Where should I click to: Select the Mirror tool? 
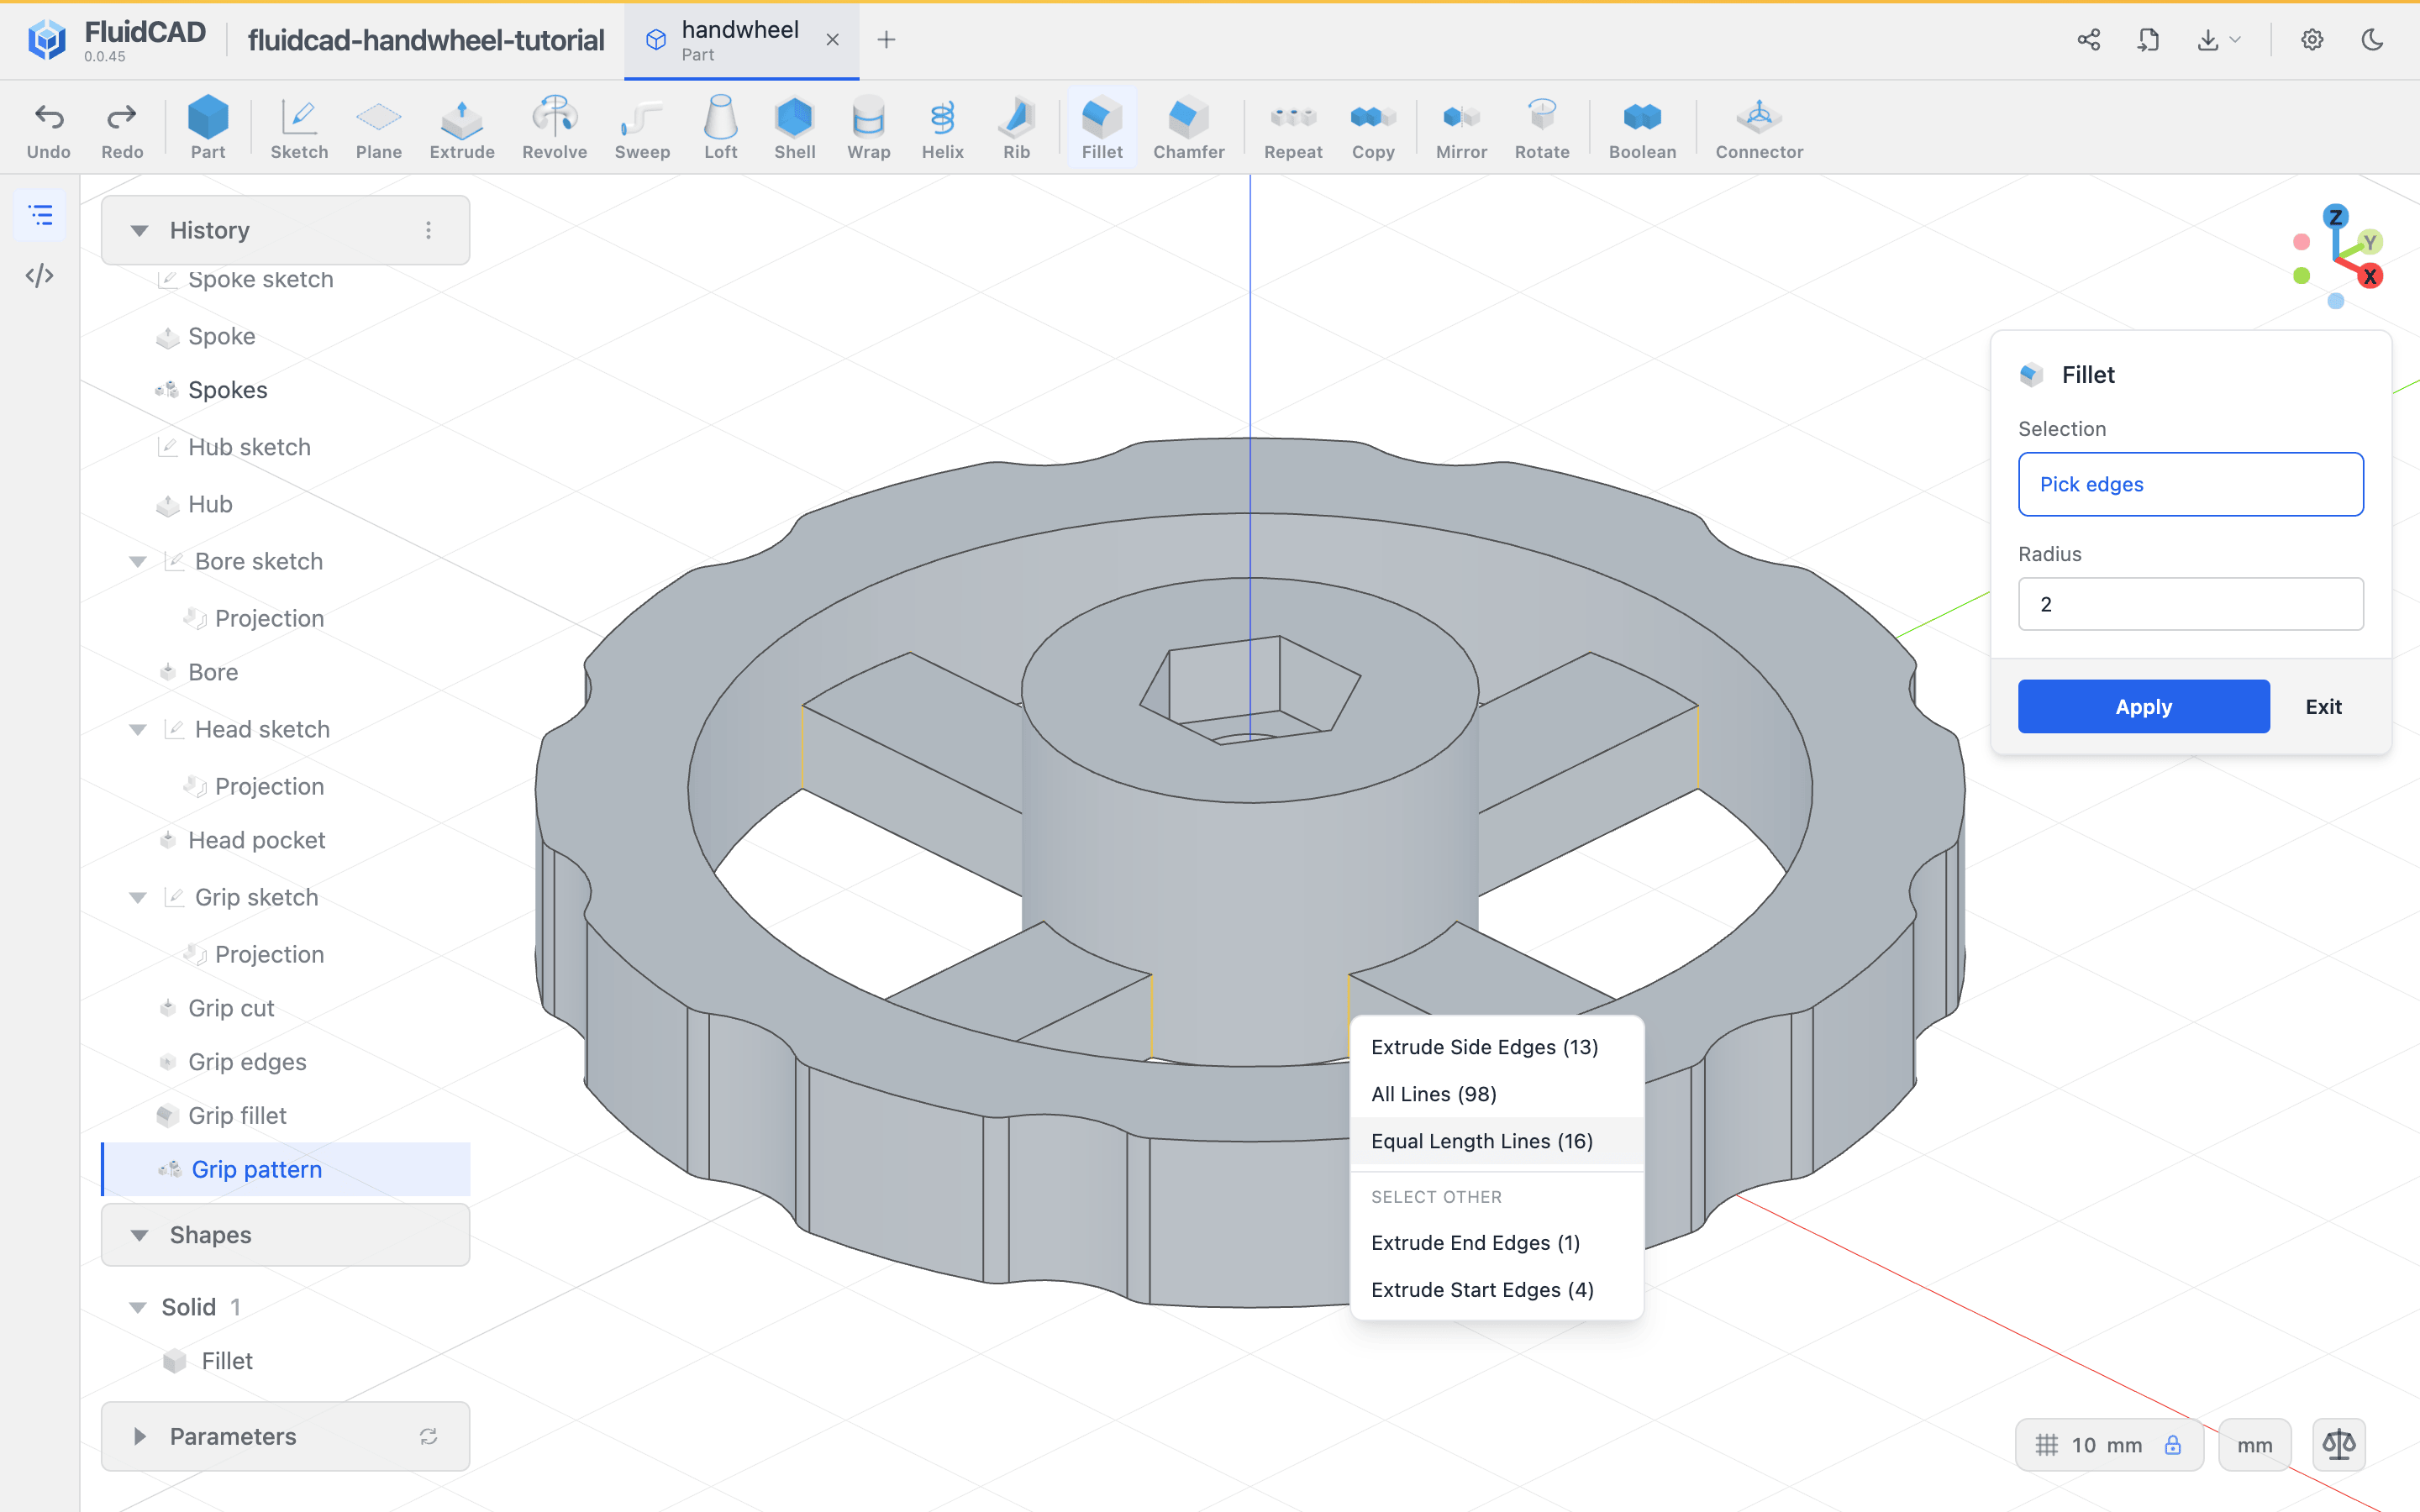1461,128
